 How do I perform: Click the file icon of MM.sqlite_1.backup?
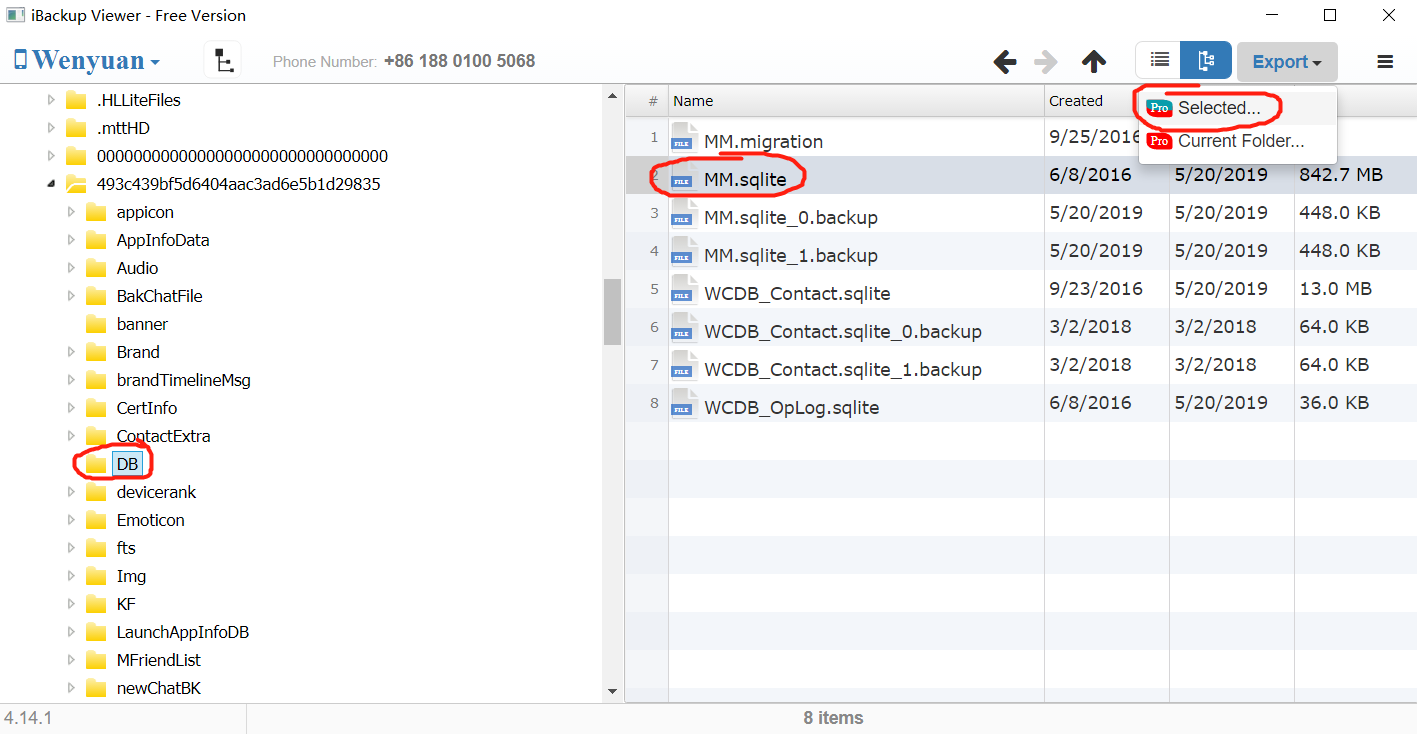coord(684,251)
